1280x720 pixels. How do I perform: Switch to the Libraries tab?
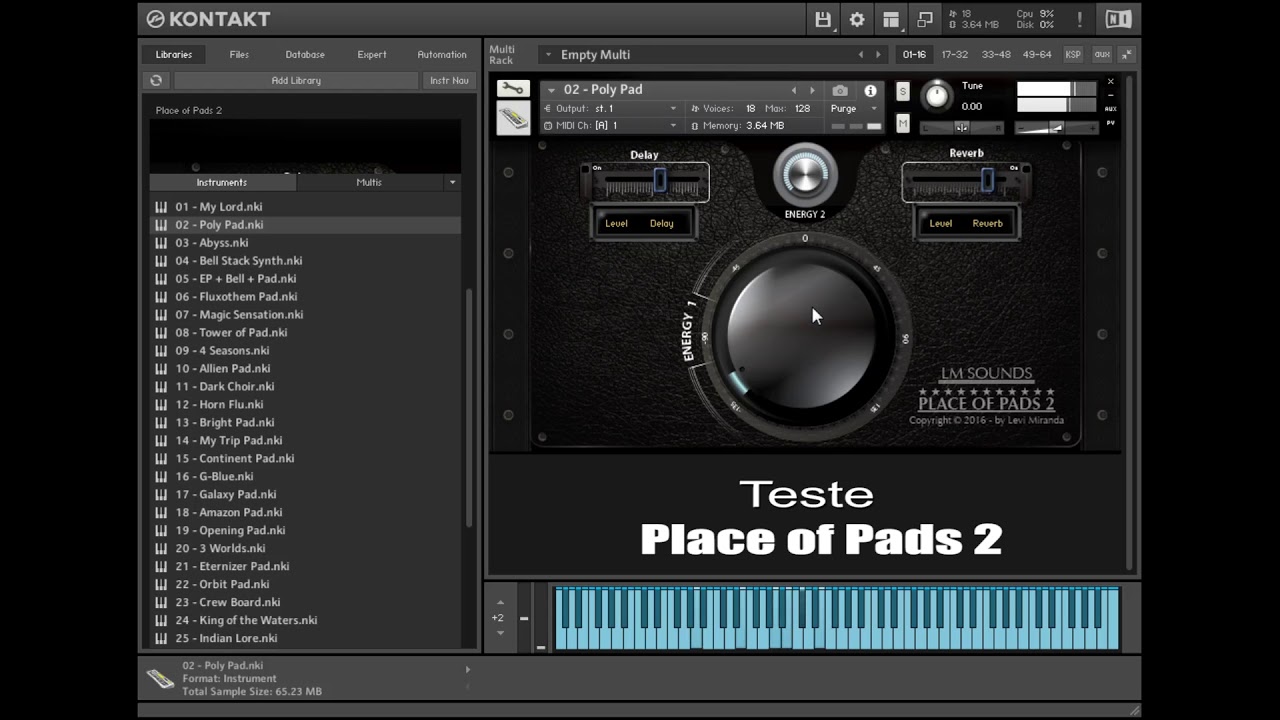[174, 55]
